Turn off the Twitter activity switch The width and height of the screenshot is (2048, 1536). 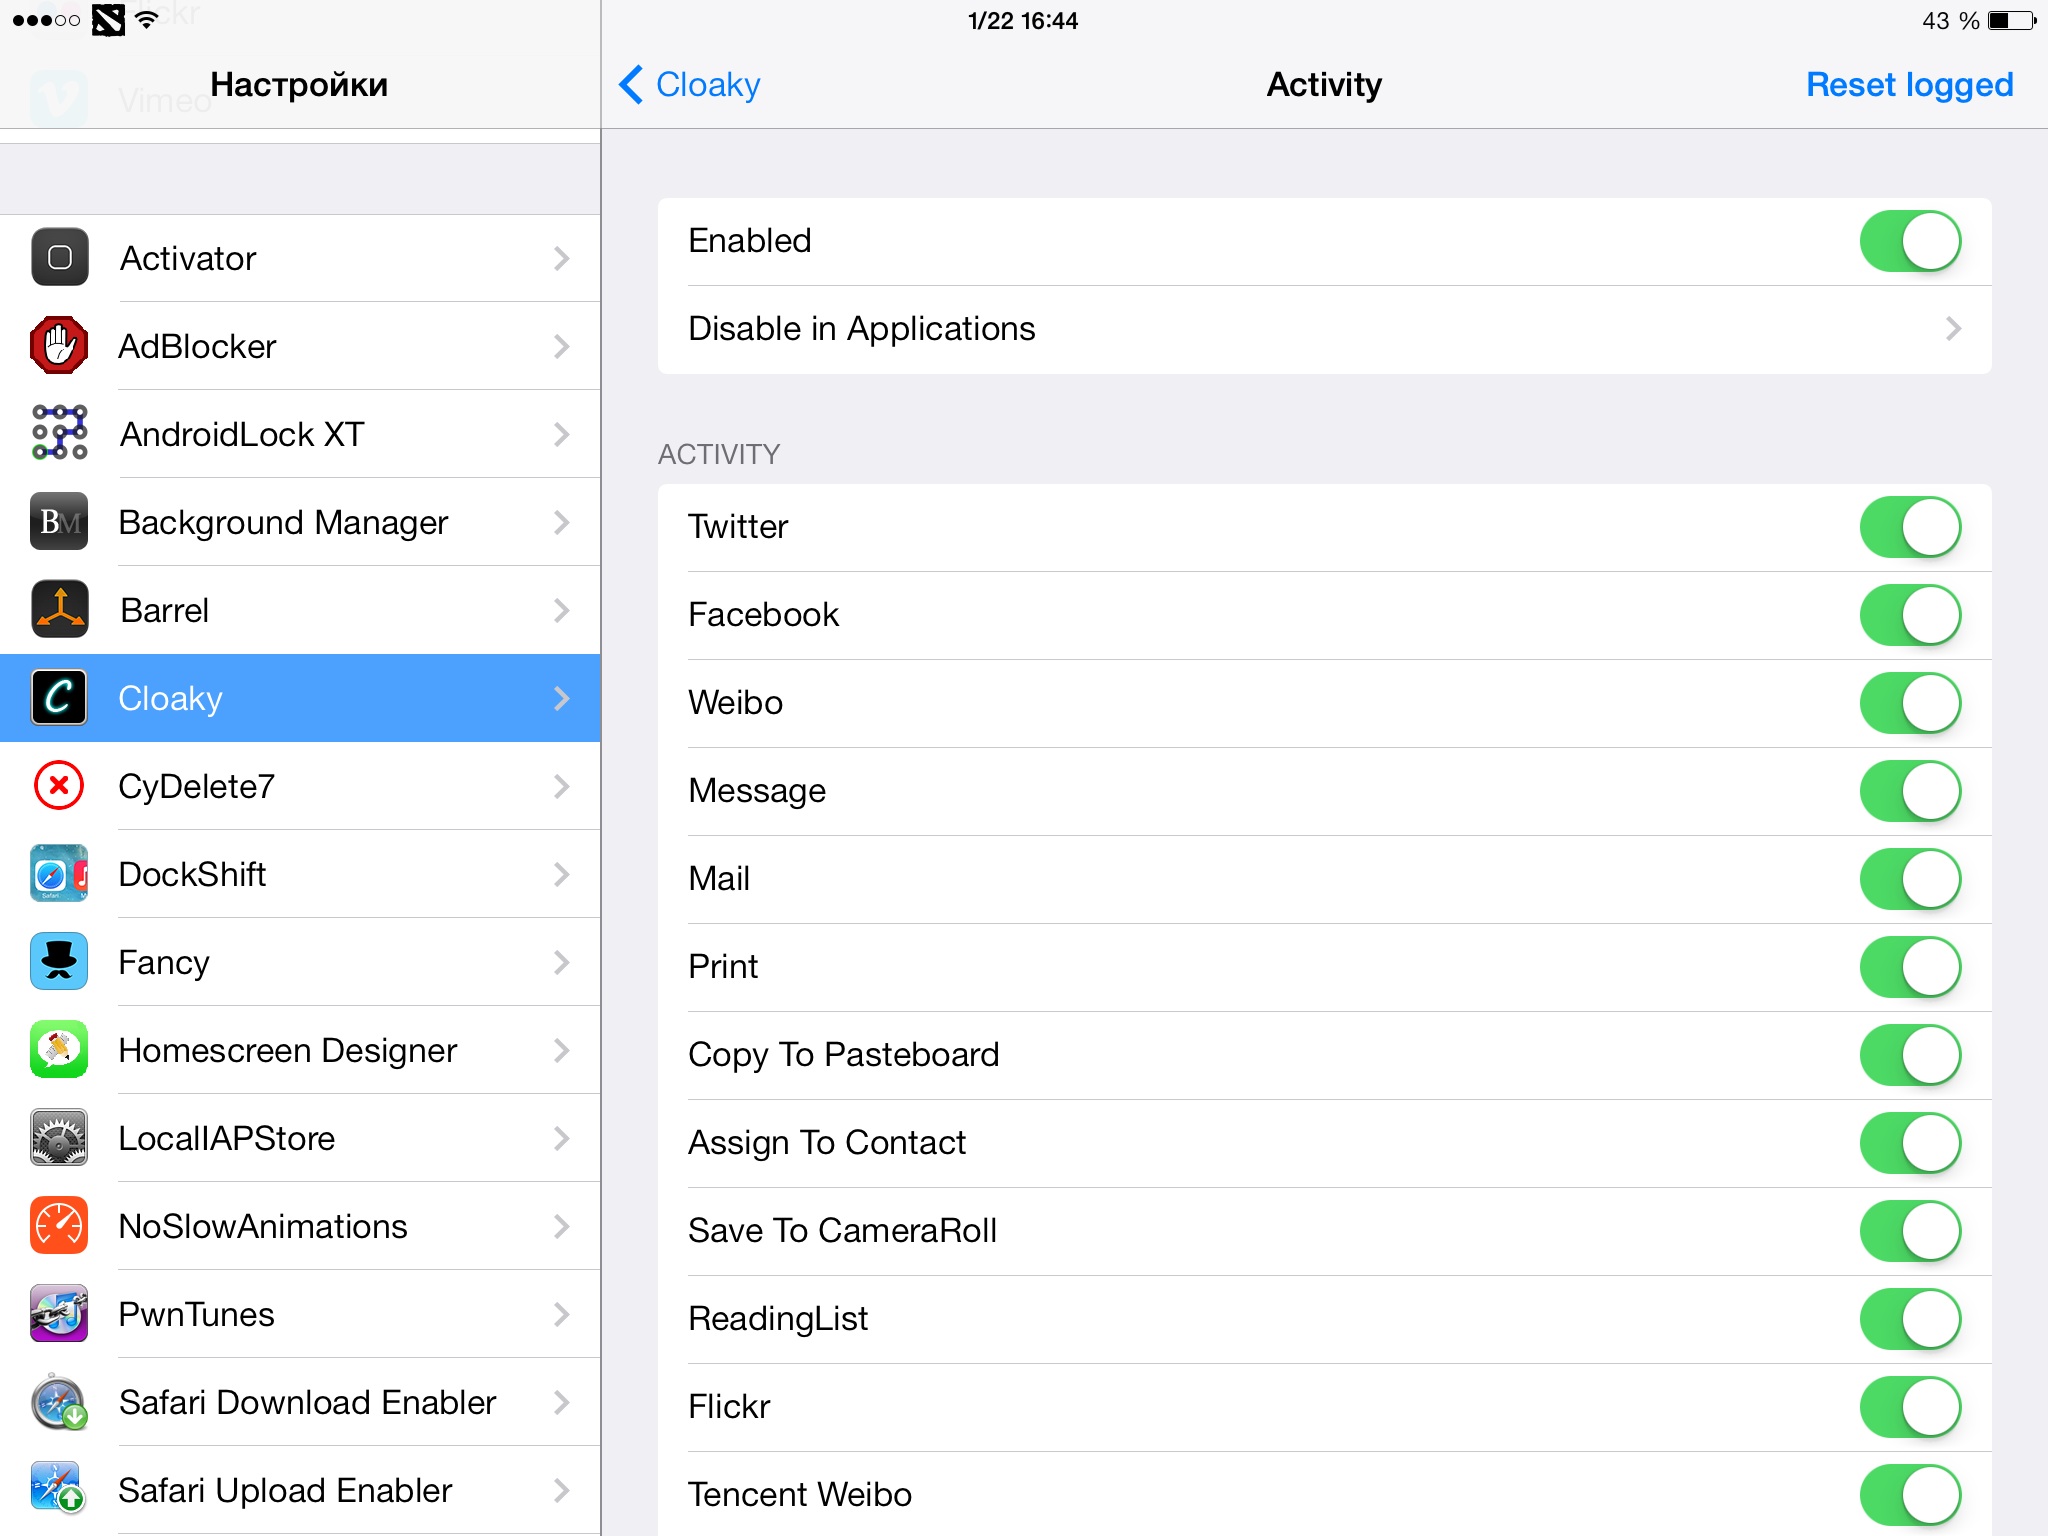[1910, 527]
